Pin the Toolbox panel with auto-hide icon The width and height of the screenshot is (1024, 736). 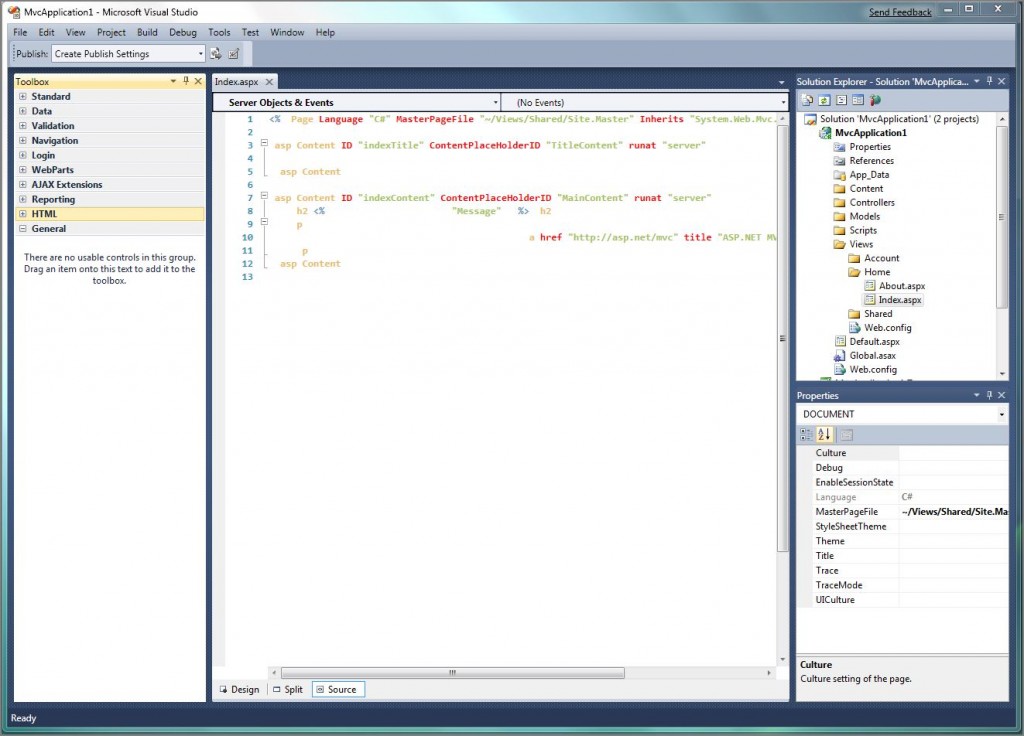pos(186,81)
